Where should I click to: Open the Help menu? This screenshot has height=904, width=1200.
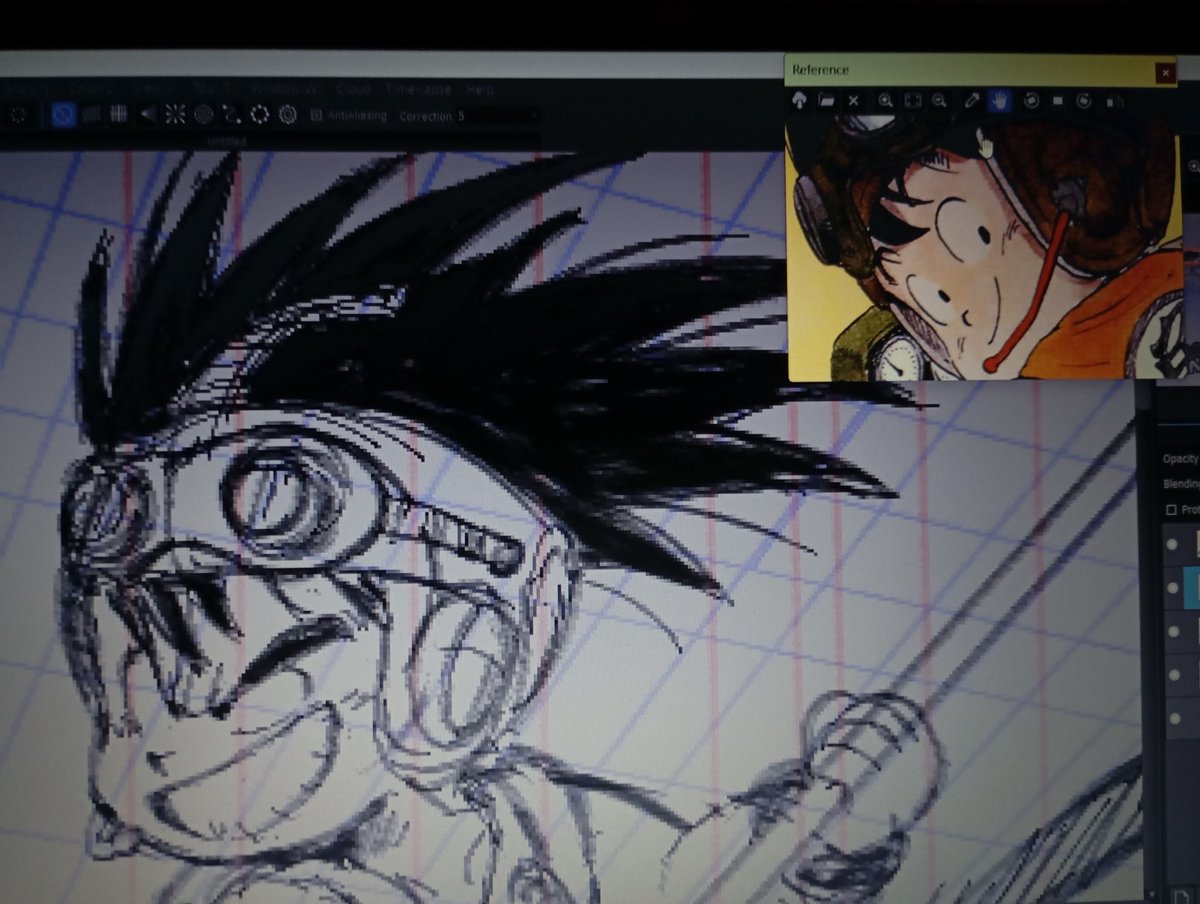[480, 89]
